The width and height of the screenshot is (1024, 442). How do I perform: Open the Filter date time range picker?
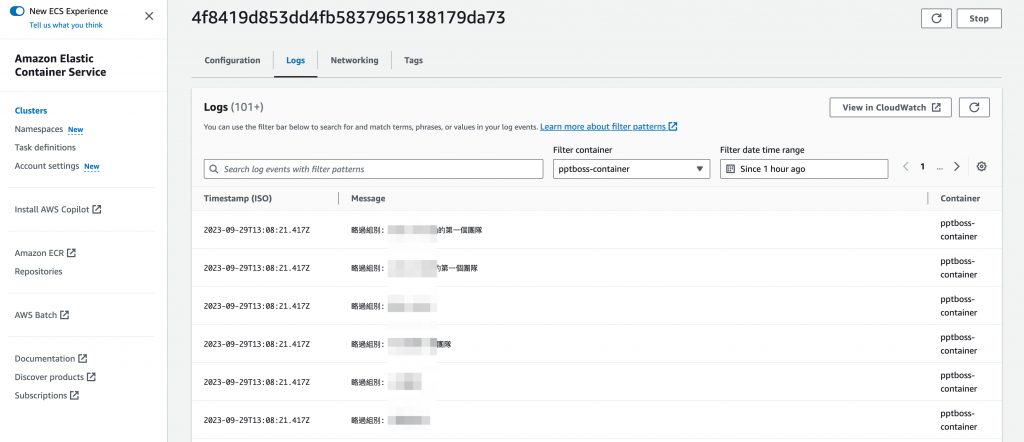tap(804, 169)
